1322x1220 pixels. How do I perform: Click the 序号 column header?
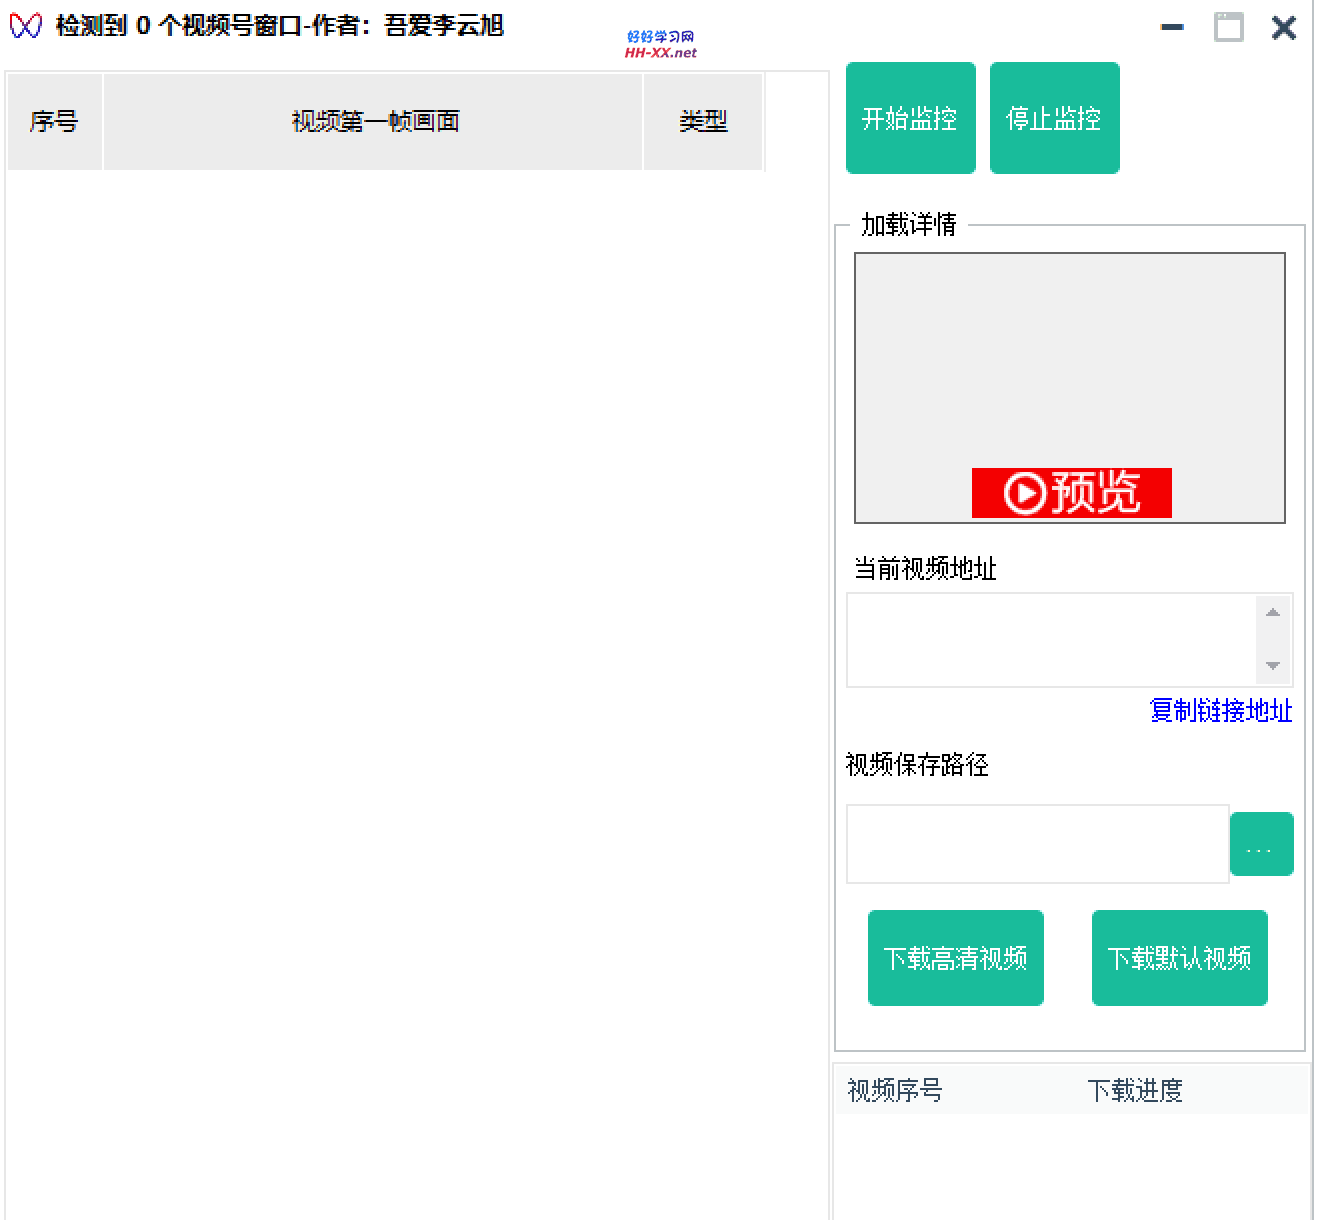click(x=54, y=122)
